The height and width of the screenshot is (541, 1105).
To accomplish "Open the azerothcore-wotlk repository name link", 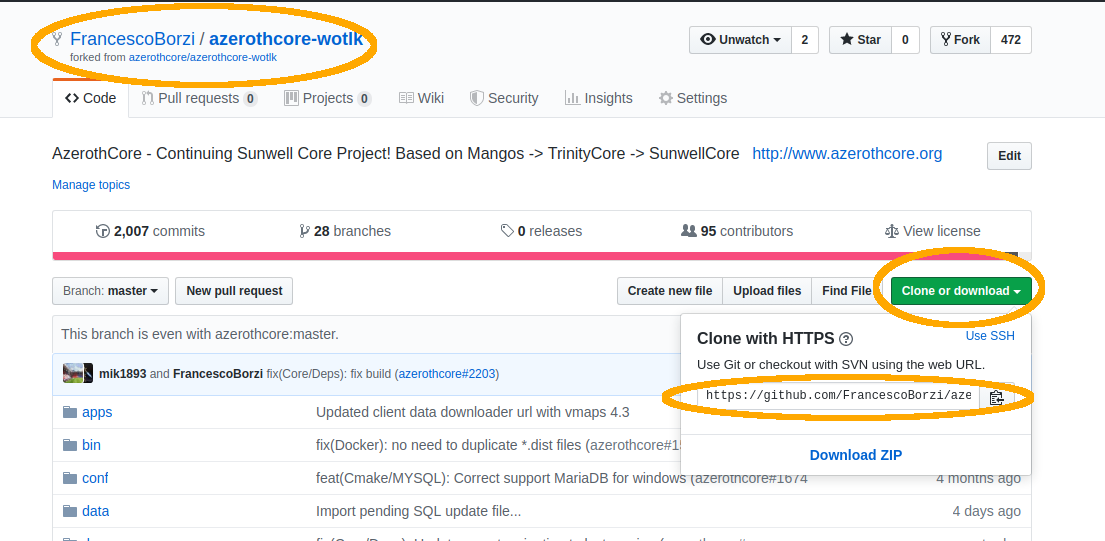I will pos(286,39).
